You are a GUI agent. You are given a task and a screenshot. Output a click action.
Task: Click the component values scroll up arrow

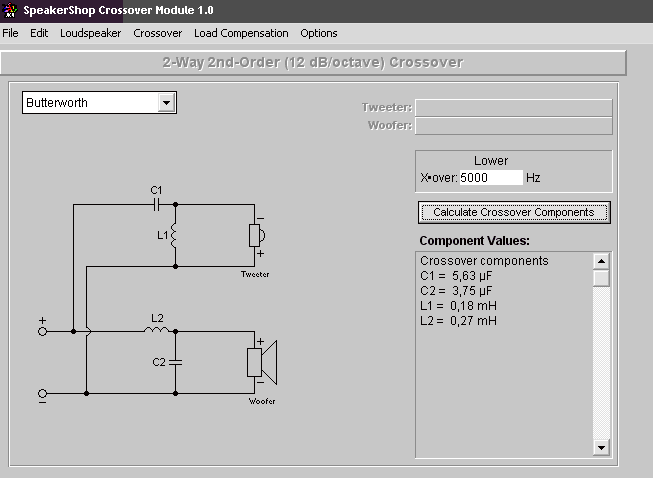(601, 262)
